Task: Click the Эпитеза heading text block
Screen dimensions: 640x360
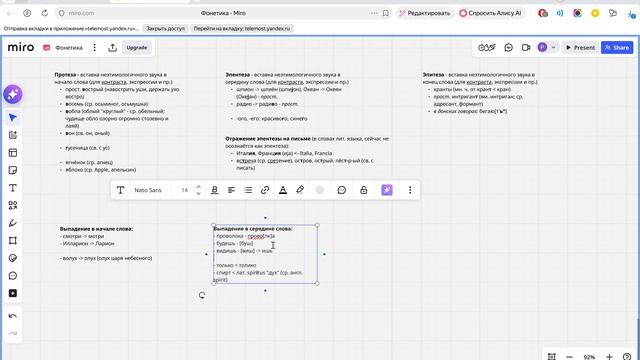Action: coord(480,93)
